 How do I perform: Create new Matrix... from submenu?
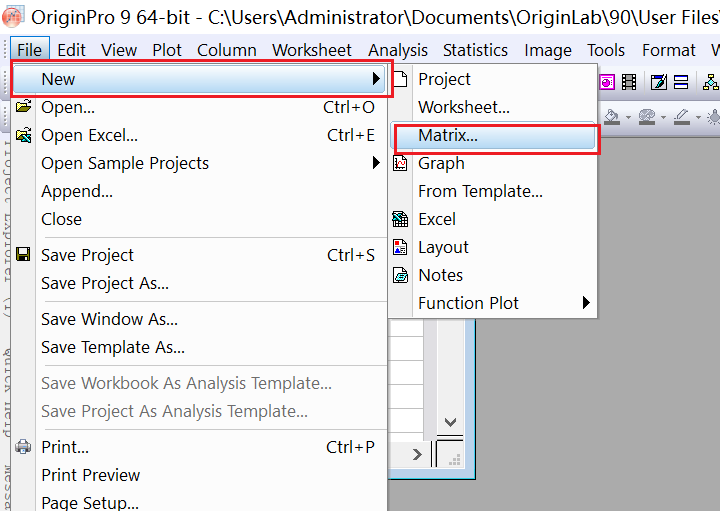click(493, 135)
